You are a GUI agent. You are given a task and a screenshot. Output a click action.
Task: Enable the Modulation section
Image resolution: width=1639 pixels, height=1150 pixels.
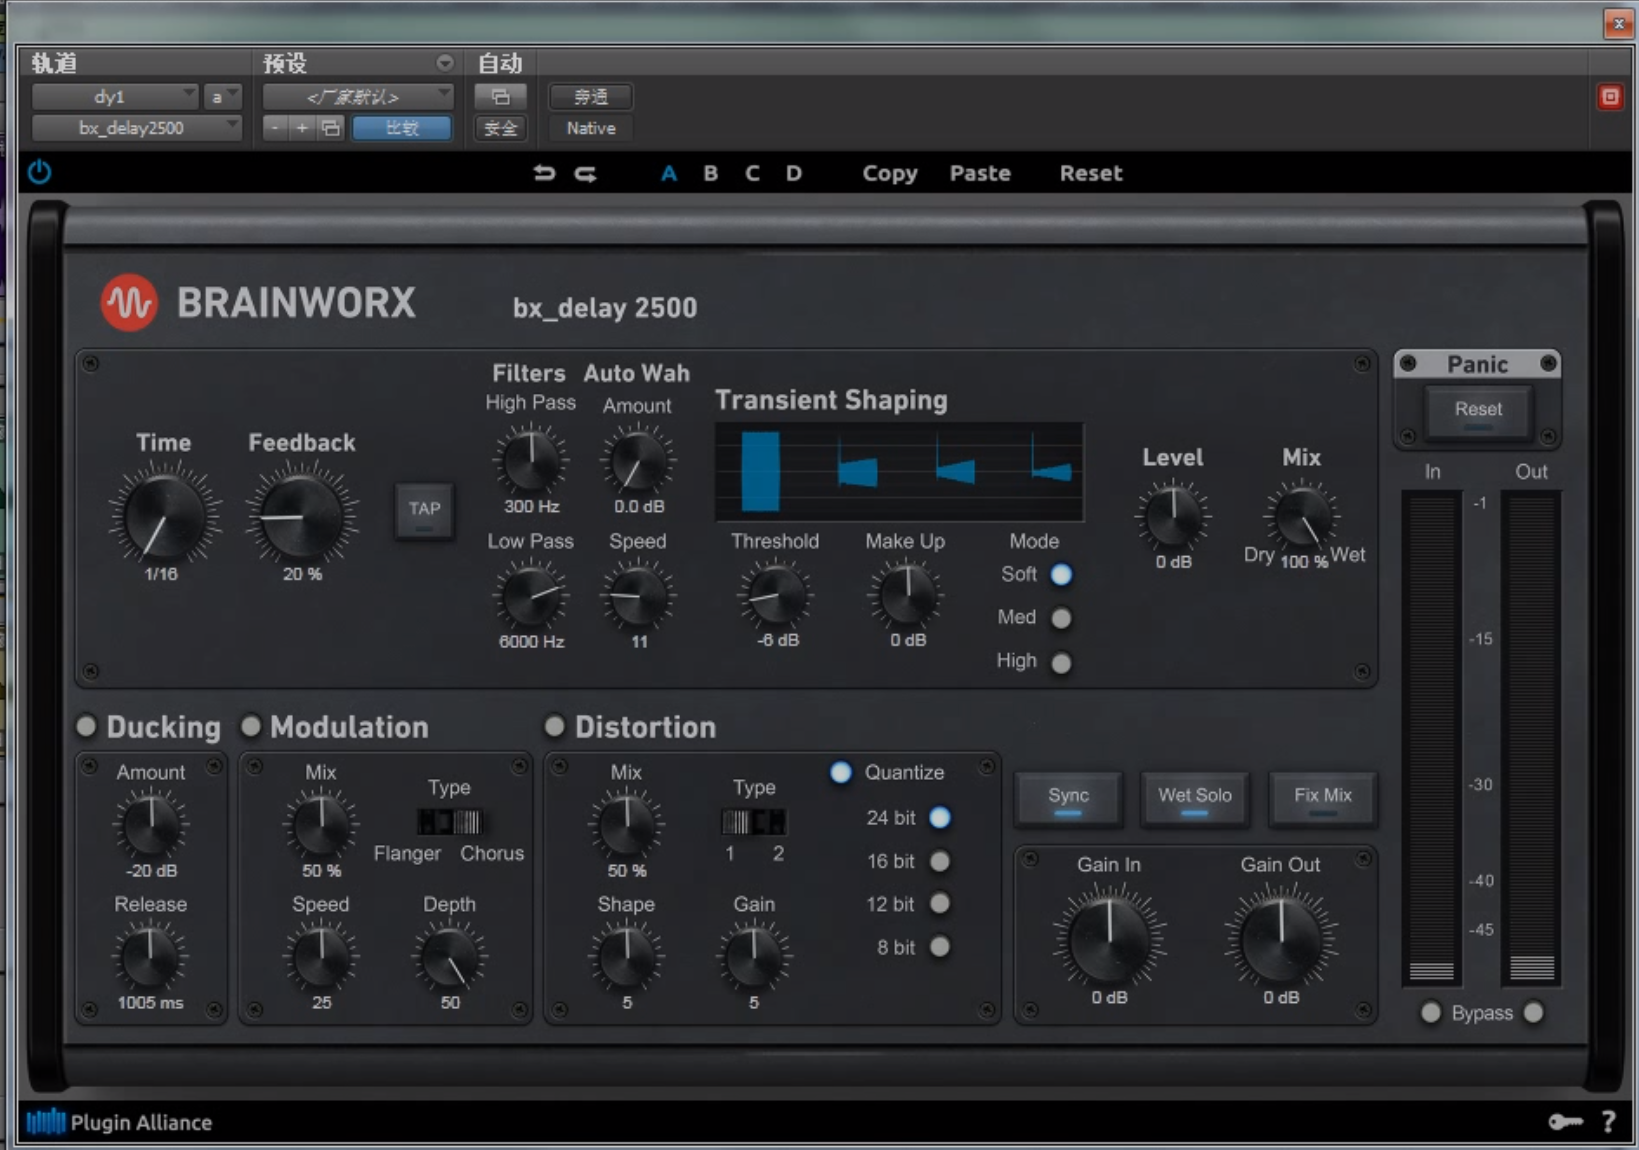[251, 726]
